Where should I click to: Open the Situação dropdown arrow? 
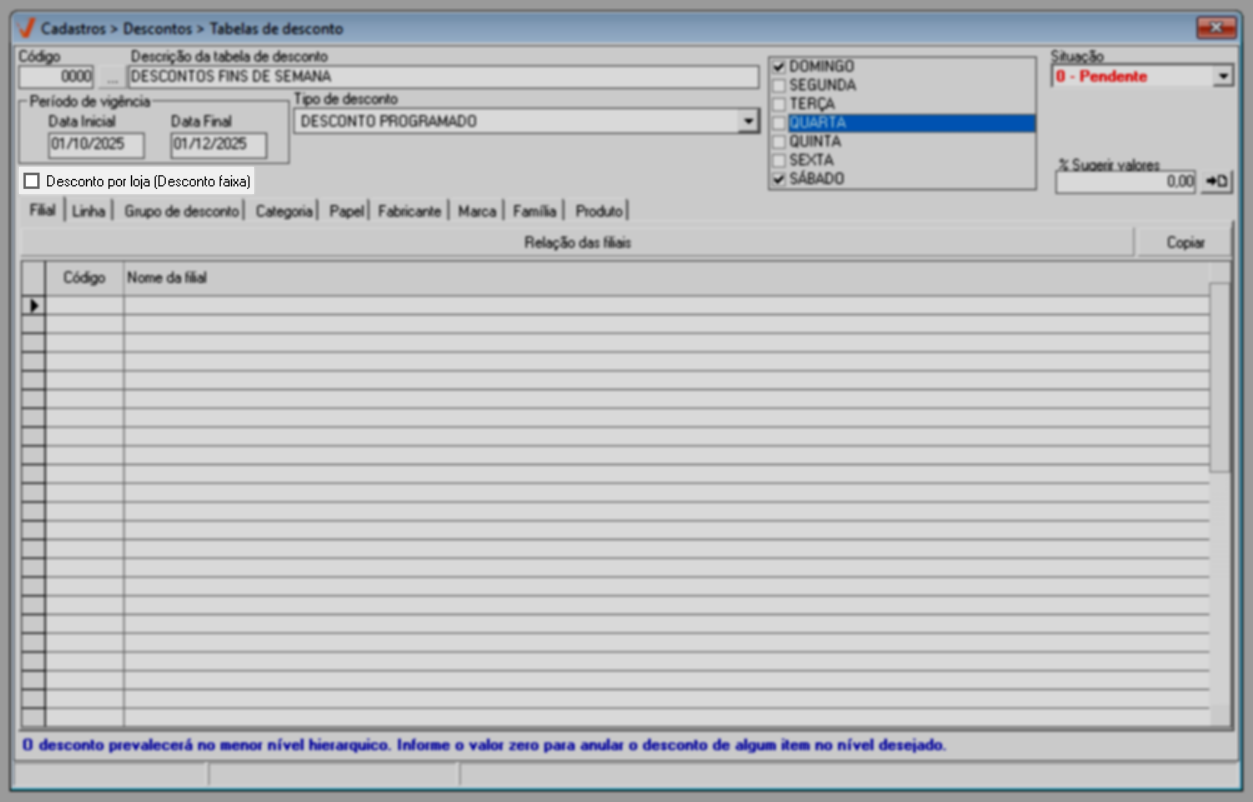1223,76
